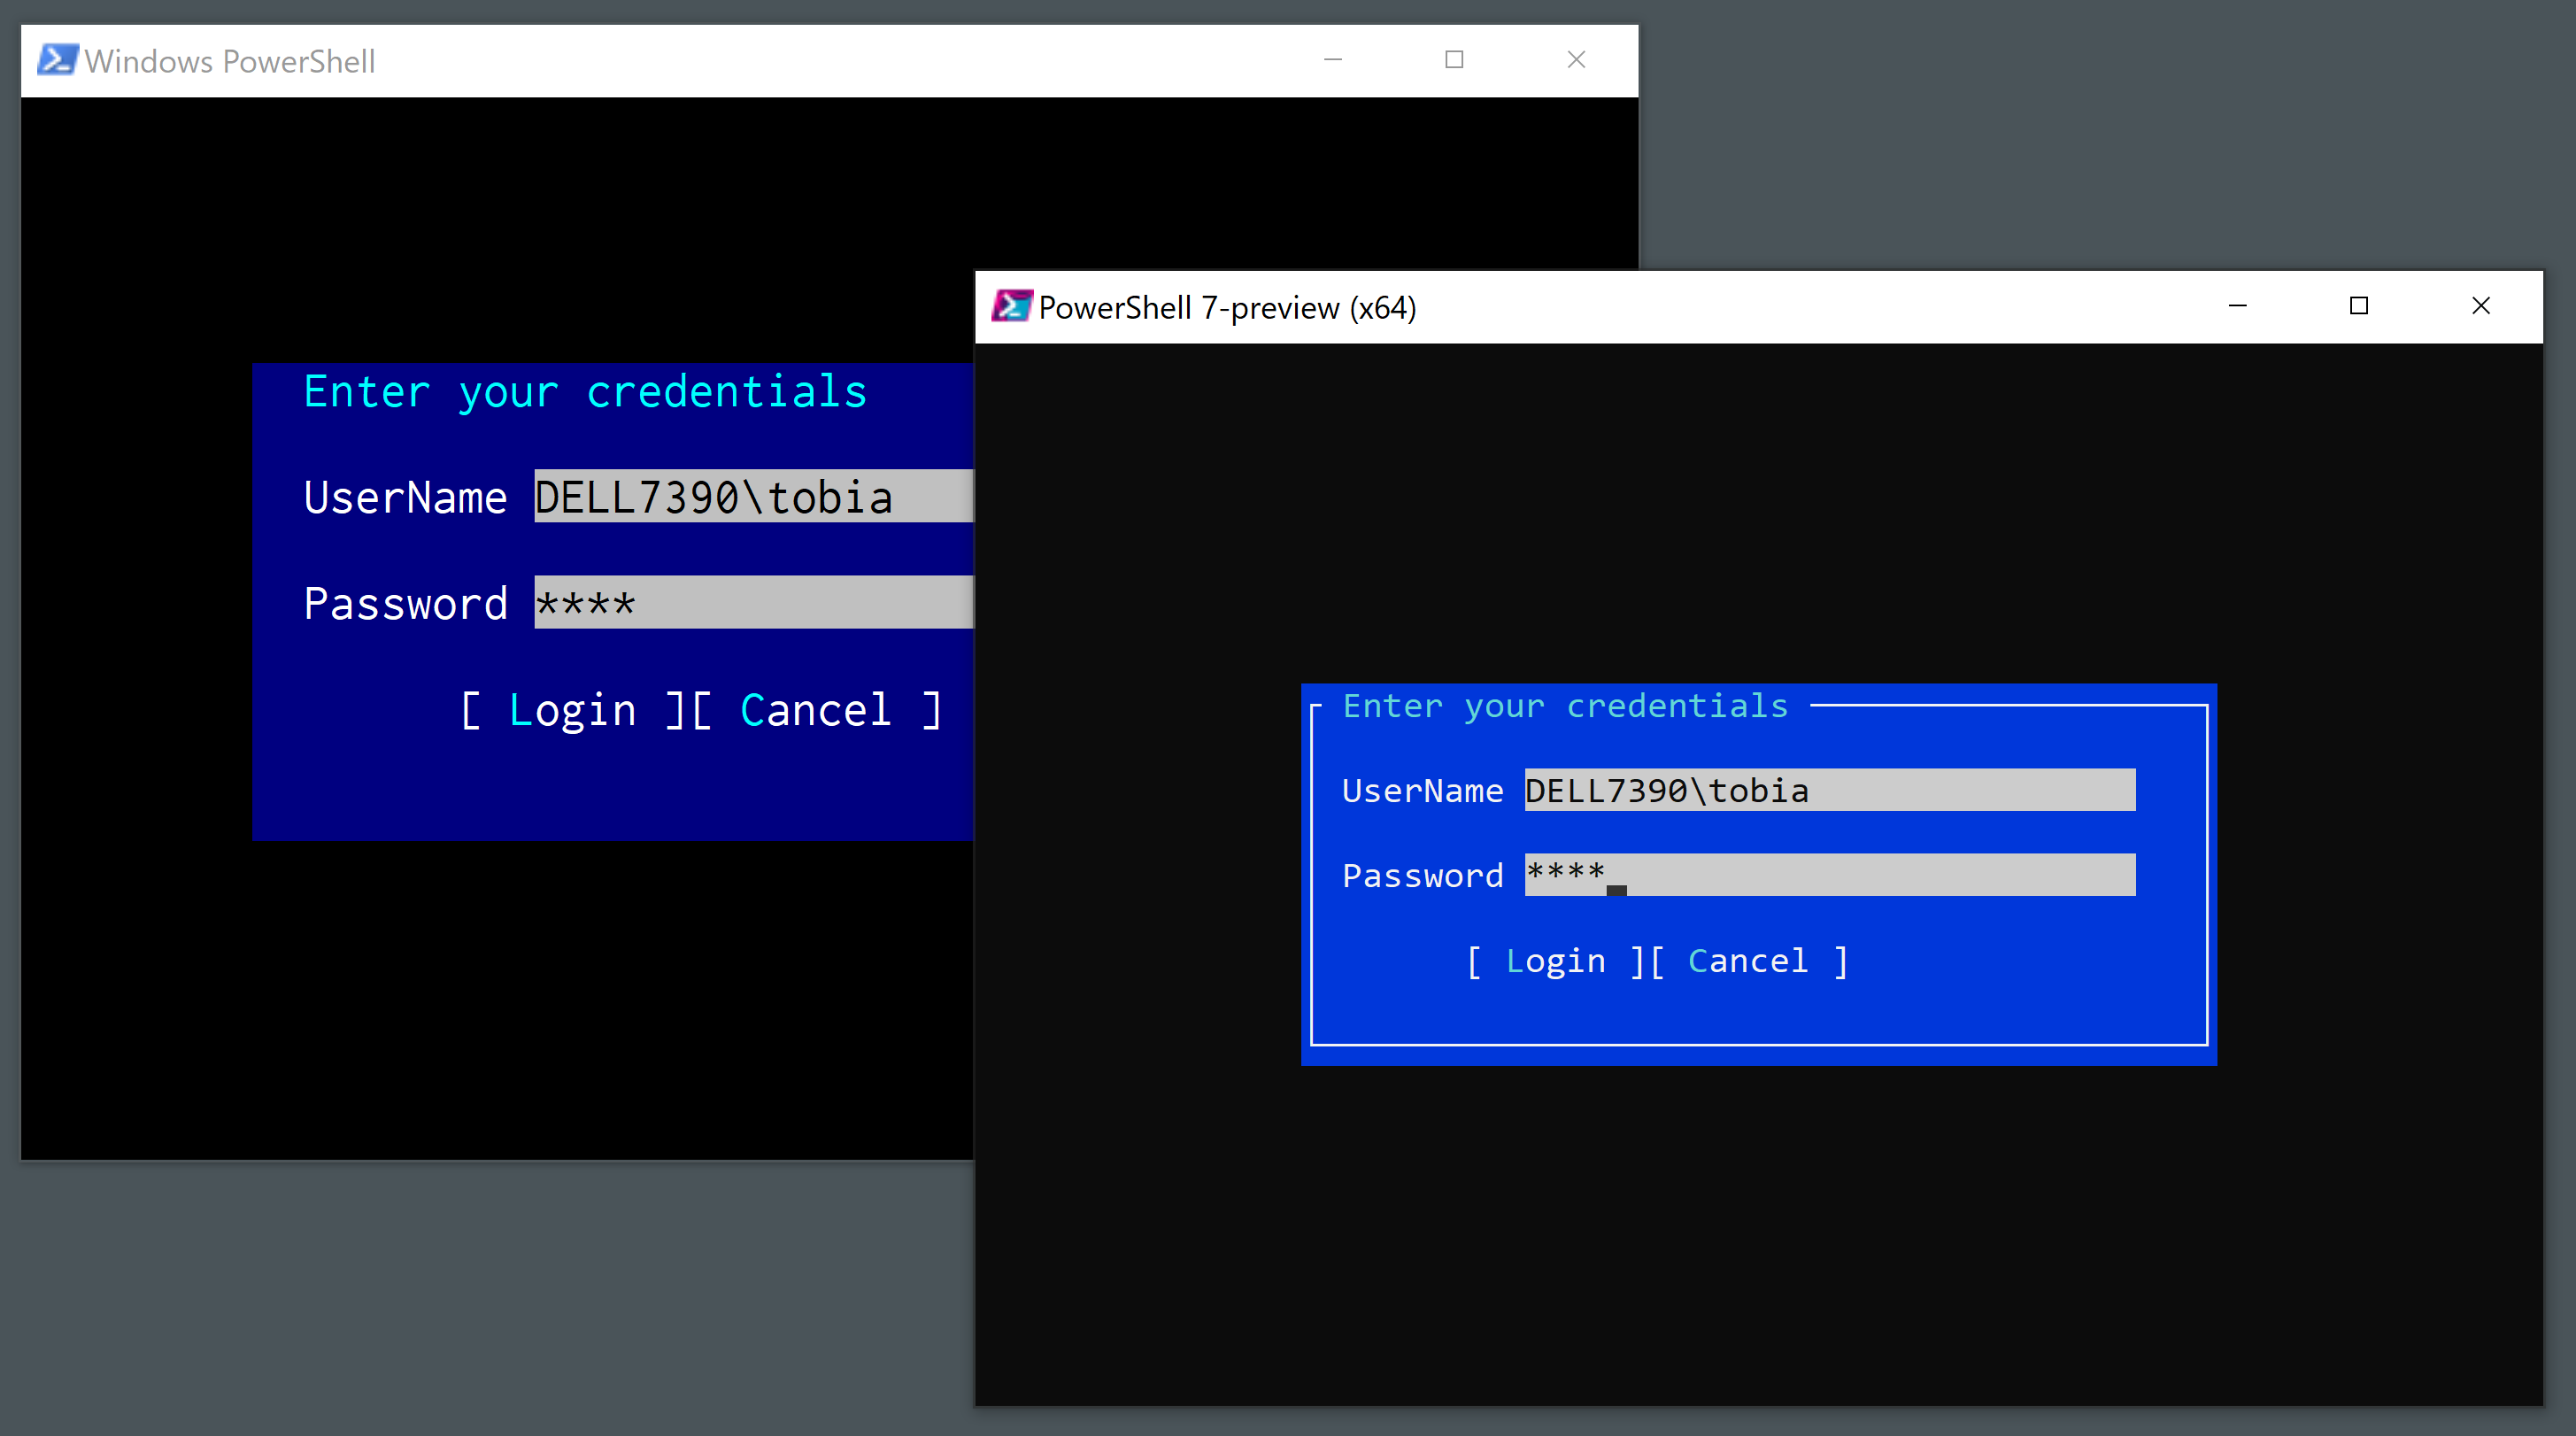Screen dimensions: 2576x1436
Task: Select the UserName field in PowerShell 7-preview
Action: pos(1828,790)
